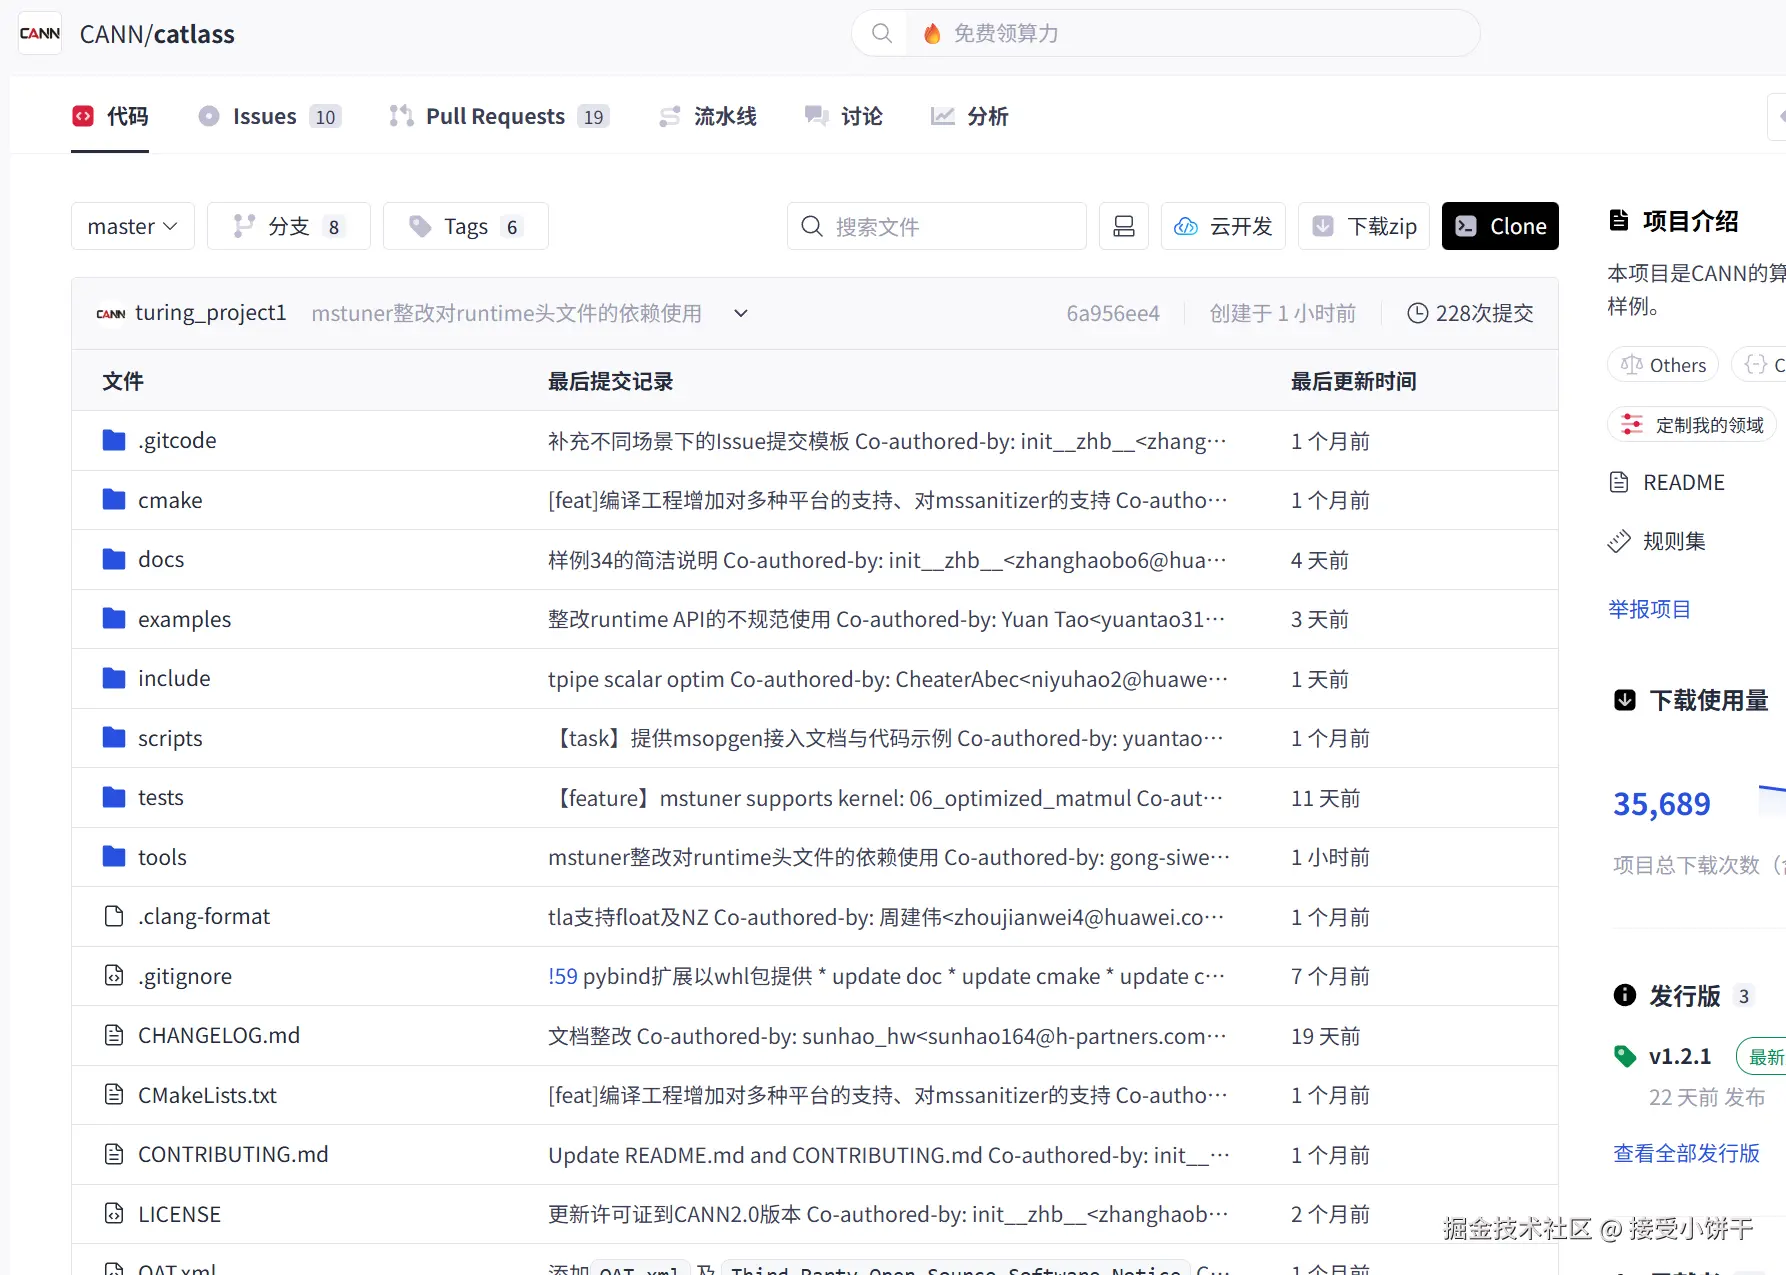Open the CHANGELOG.md file name
1786x1275 pixels.
pos(219,1035)
